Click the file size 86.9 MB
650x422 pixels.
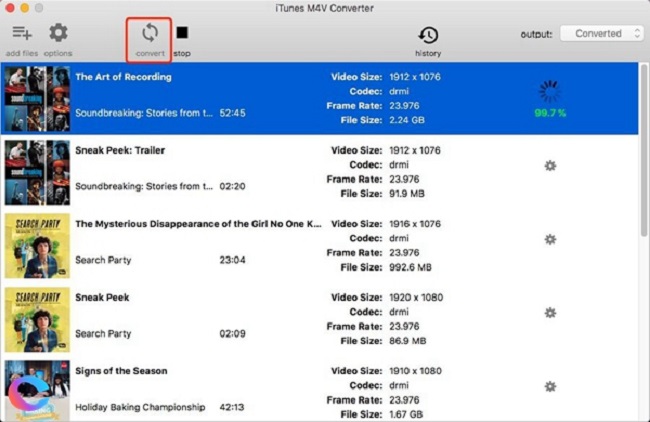pos(407,341)
